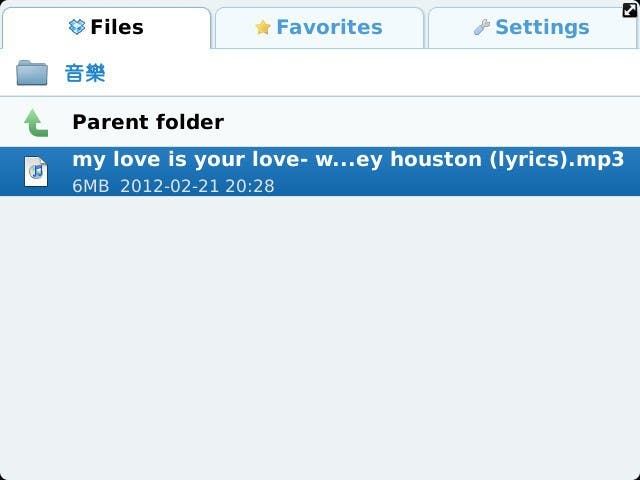The image size is (640, 480).
Task: Open the Favorites tab
Action: (x=320, y=28)
